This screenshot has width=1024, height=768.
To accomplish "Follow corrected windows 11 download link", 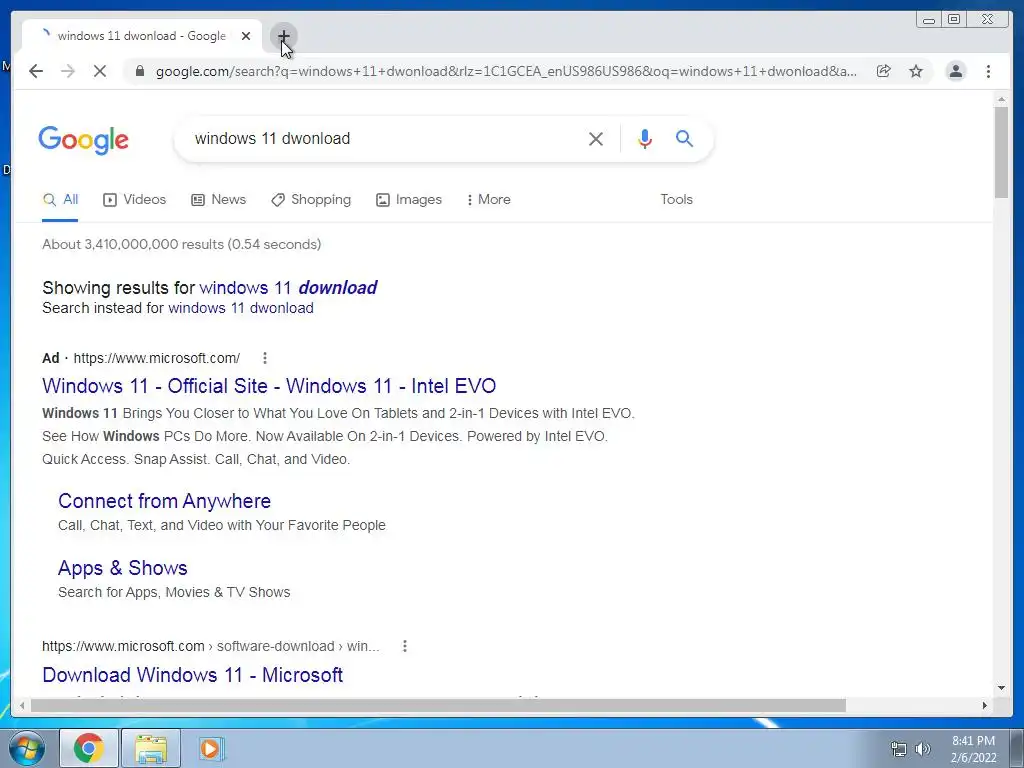I will click(x=288, y=288).
